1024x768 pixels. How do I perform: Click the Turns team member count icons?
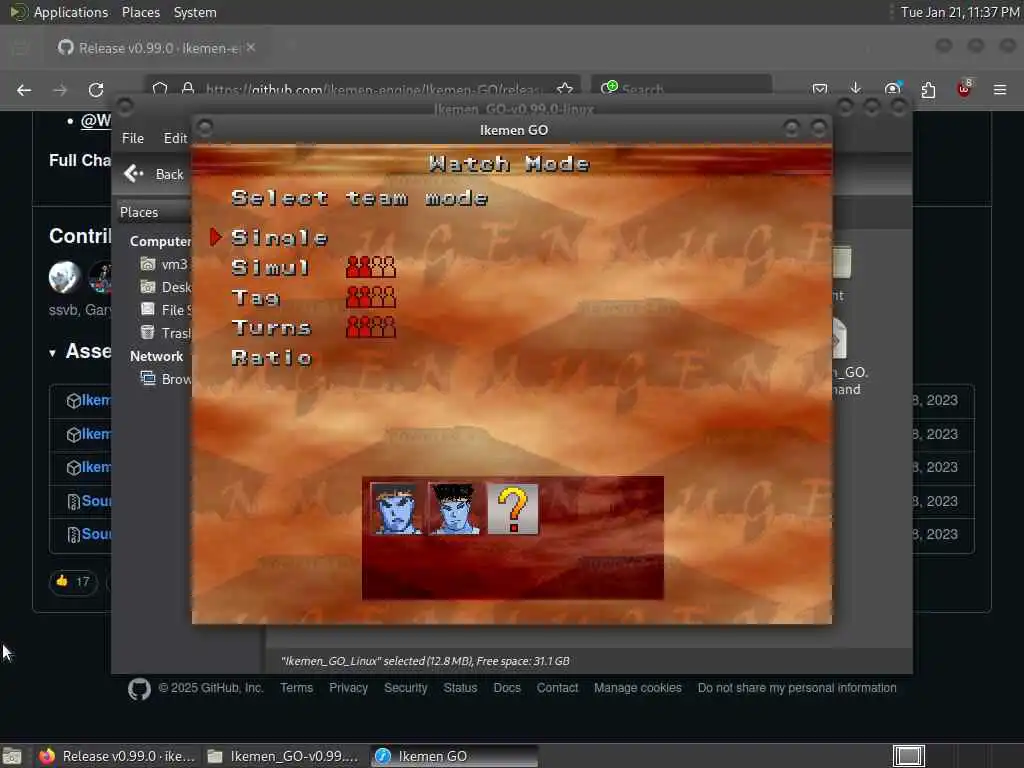click(x=371, y=327)
